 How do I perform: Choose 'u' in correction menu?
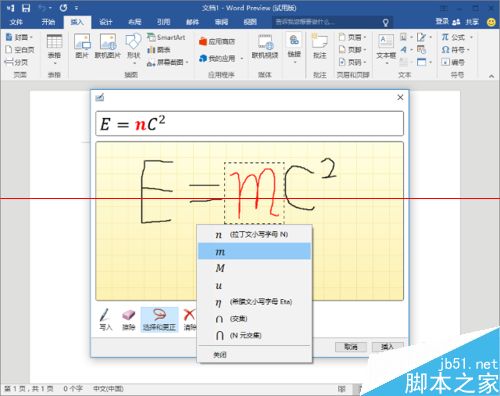tap(255, 285)
